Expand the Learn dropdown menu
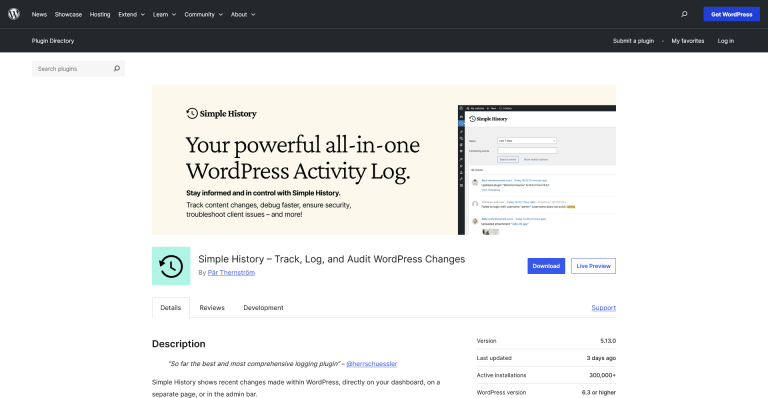The height and width of the screenshot is (398, 768). [x=164, y=15]
